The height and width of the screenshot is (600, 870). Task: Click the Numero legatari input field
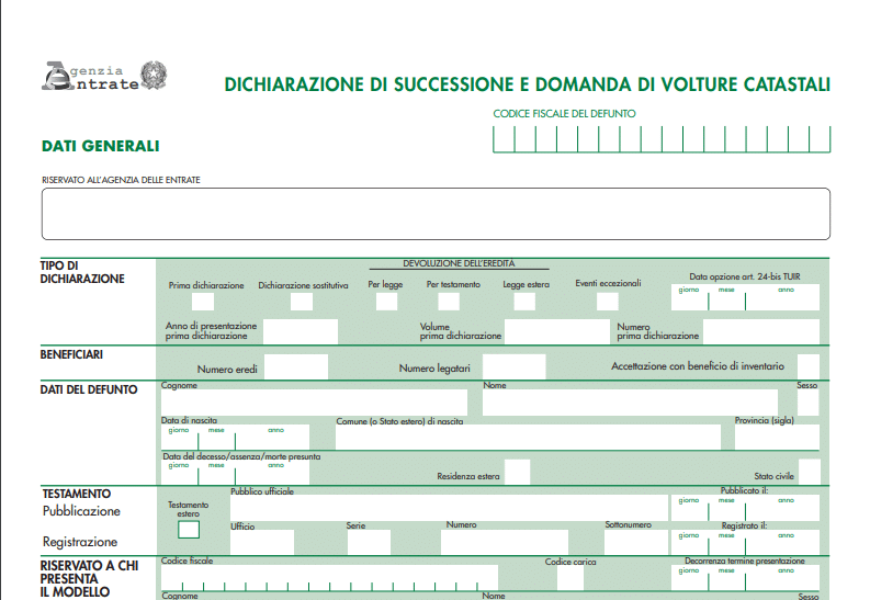514,367
